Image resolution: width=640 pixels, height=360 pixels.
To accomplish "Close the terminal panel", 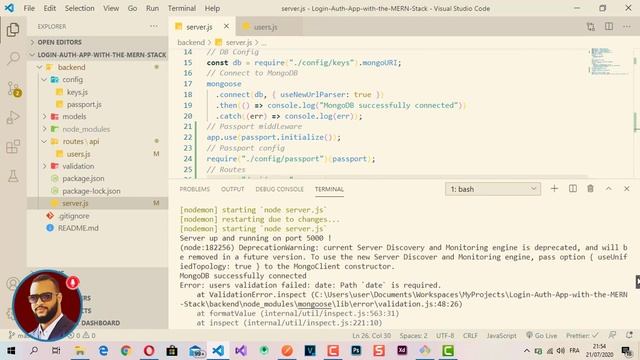I will (627, 189).
